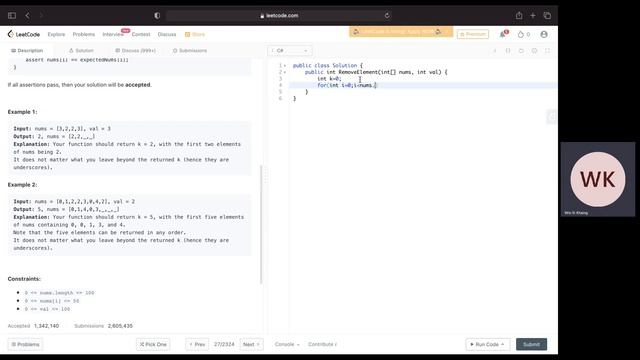Fold line 2 with the gutter arrow
The width and height of the screenshot is (640, 360).
(x=285, y=72)
